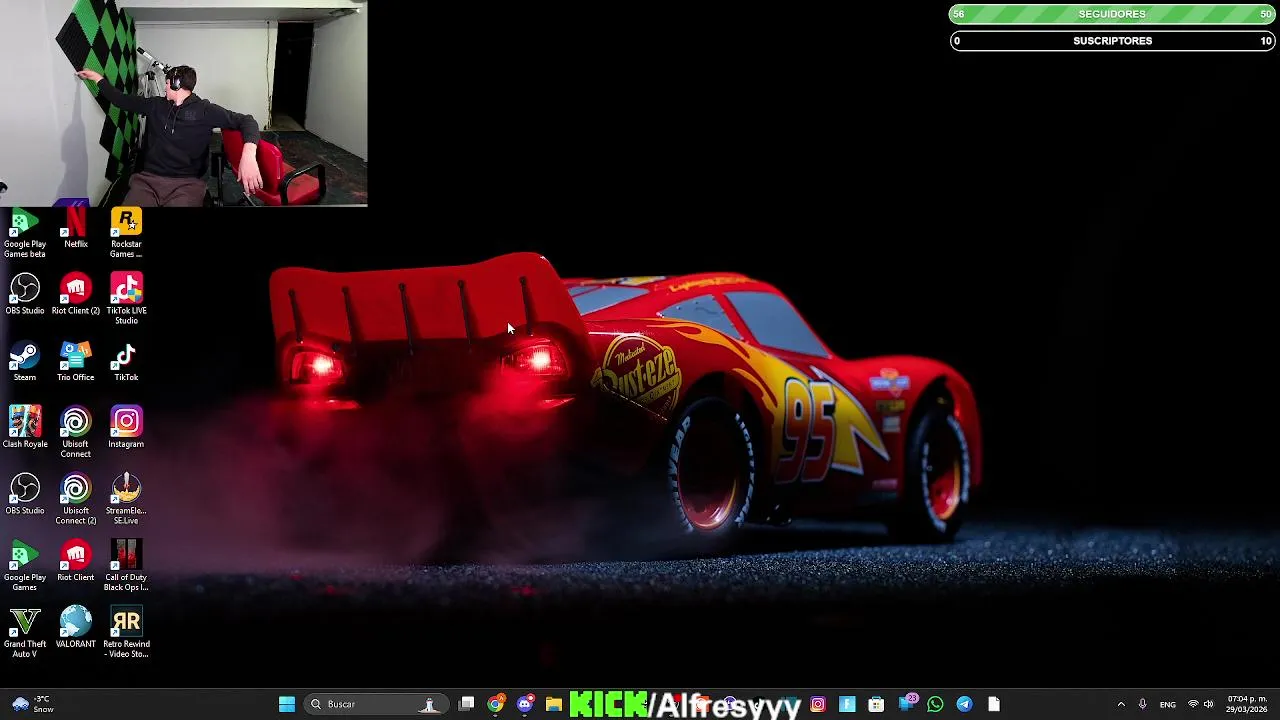1280x720 pixels.
Task: Select the OBS Studio icon beside Ubisoft Connect (2)
Action: (25, 495)
